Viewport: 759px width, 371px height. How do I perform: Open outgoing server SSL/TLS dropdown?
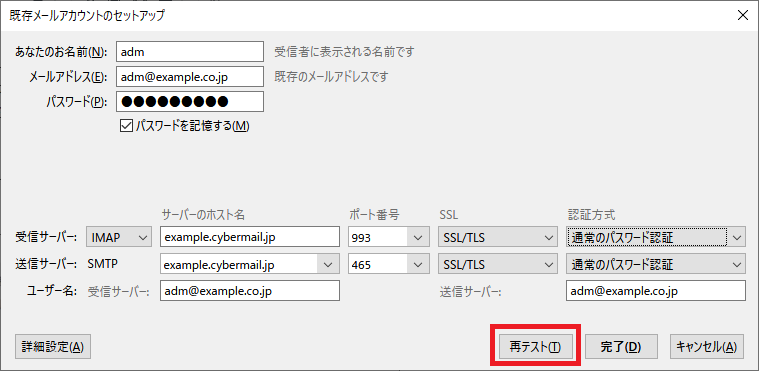coord(498,265)
